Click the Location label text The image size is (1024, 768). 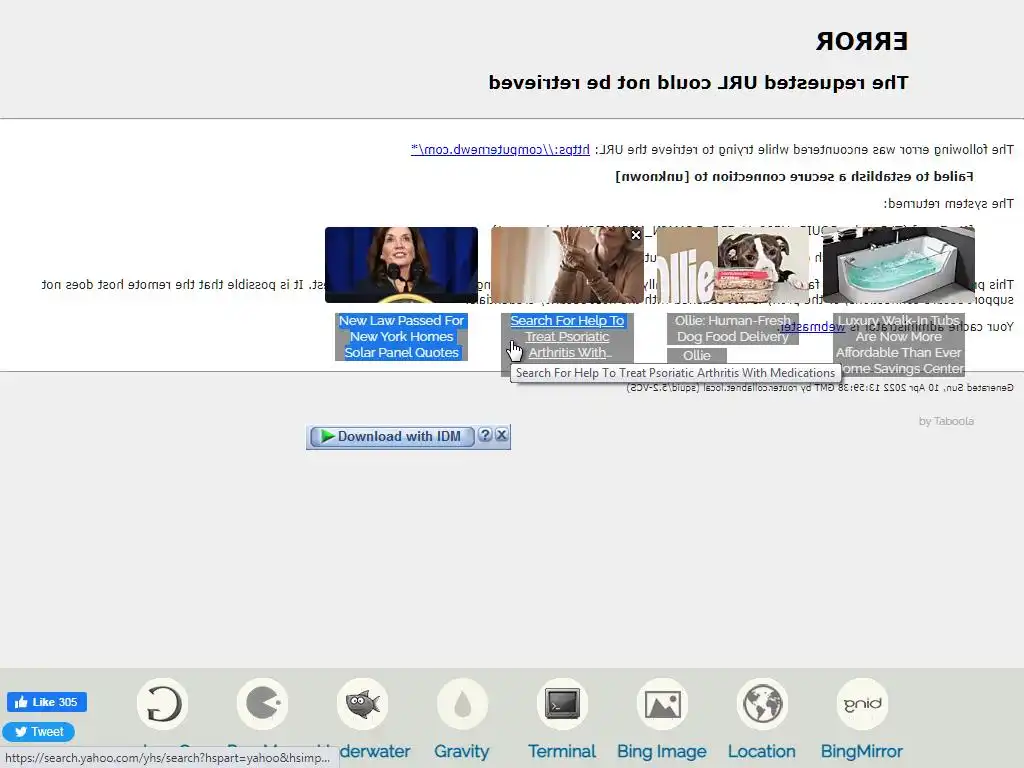coord(762,752)
